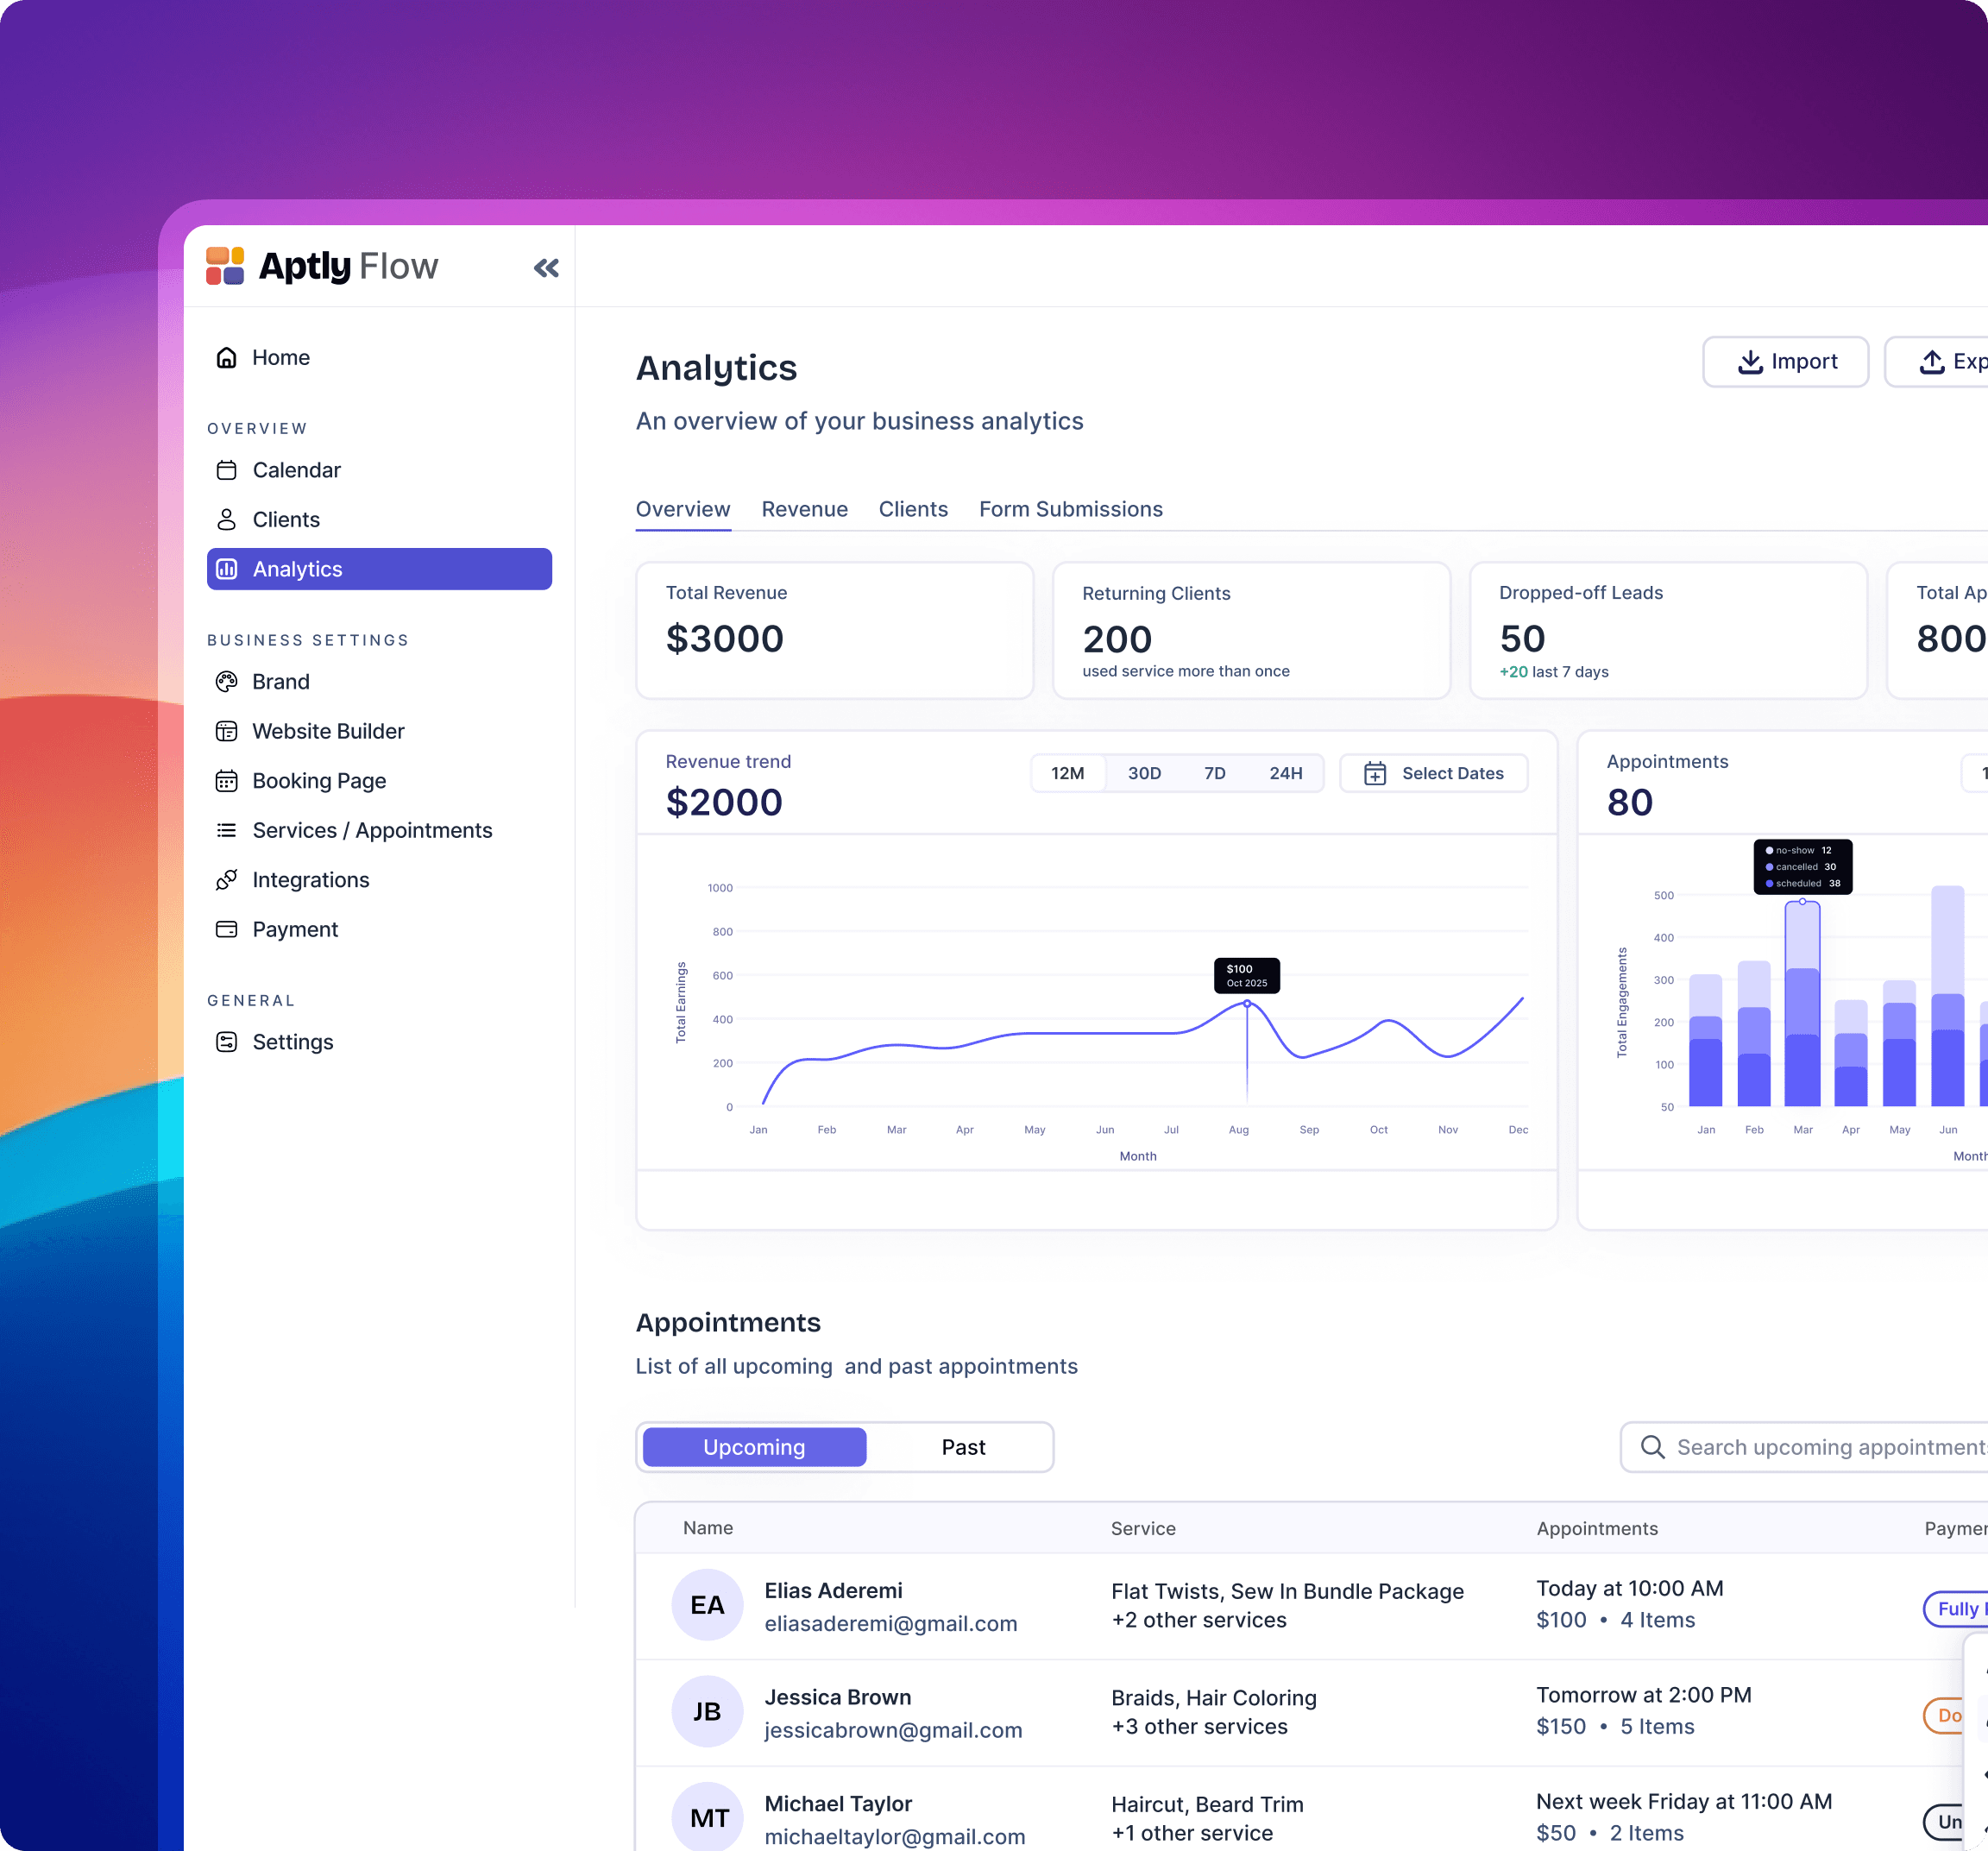Click the Services / Appointments list icon
This screenshot has width=1988, height=1851.
point(227,830)
